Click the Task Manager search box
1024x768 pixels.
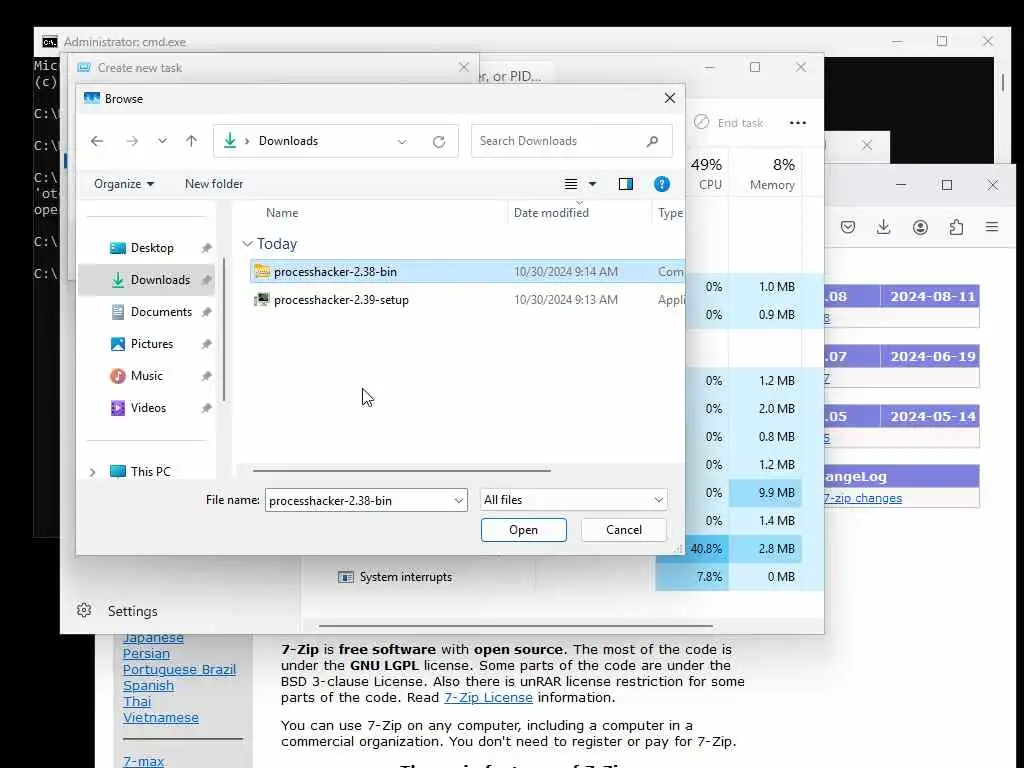point(516,76)
